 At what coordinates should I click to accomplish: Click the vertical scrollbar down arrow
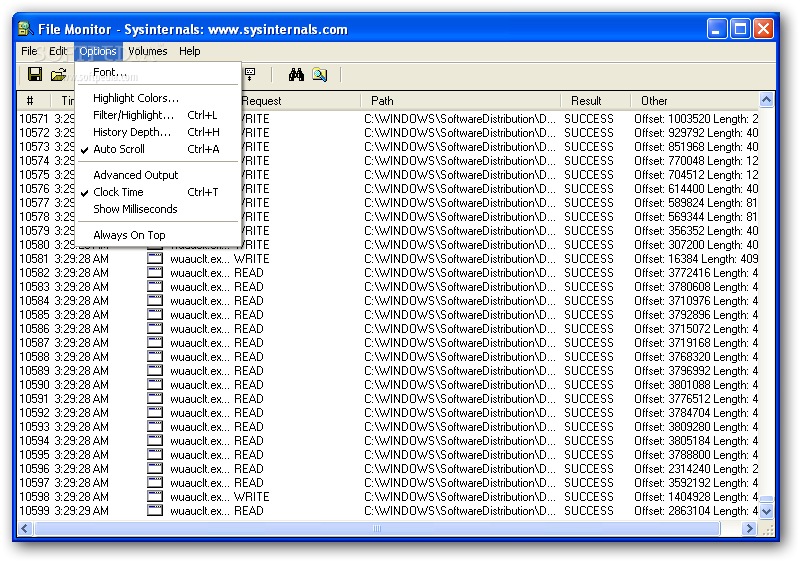766,511
